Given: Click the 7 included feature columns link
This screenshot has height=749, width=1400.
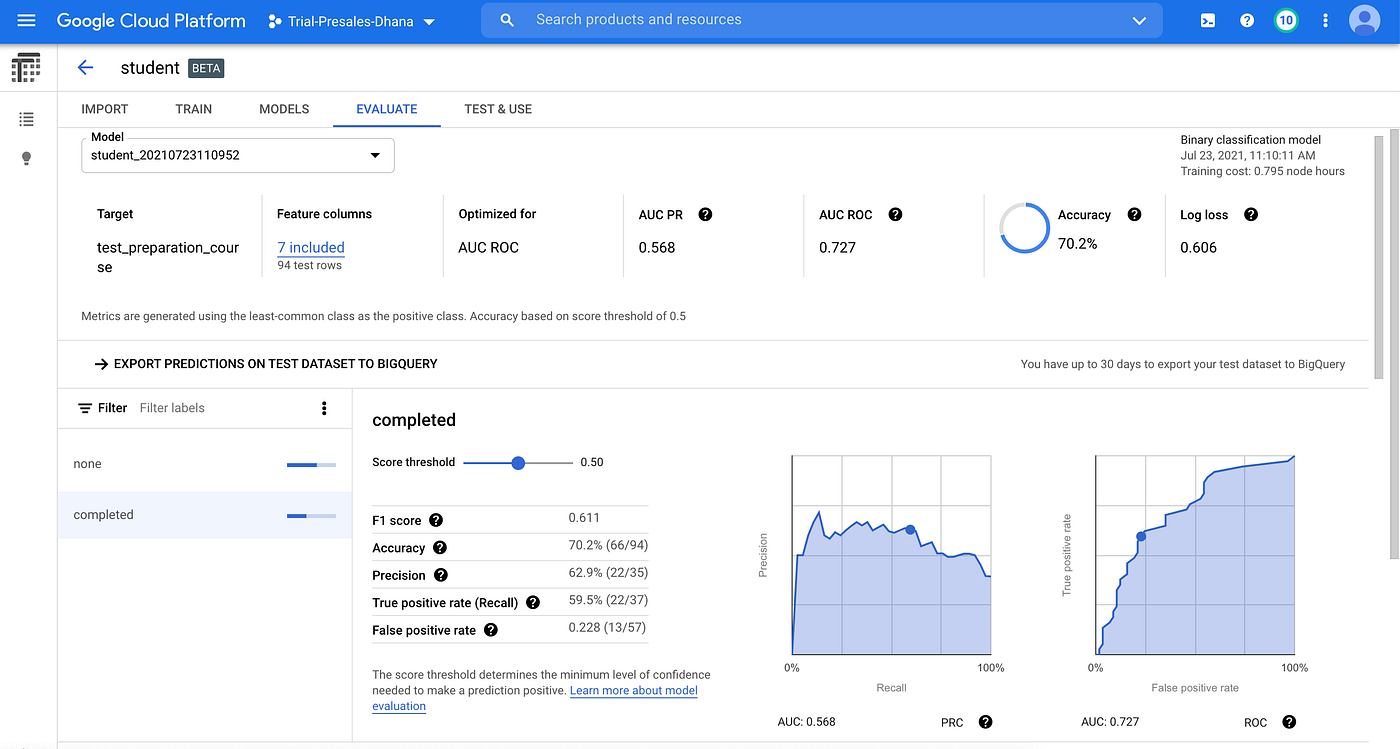Looking at the screenshot, I should pyautogui.click(x=310, y=247).
